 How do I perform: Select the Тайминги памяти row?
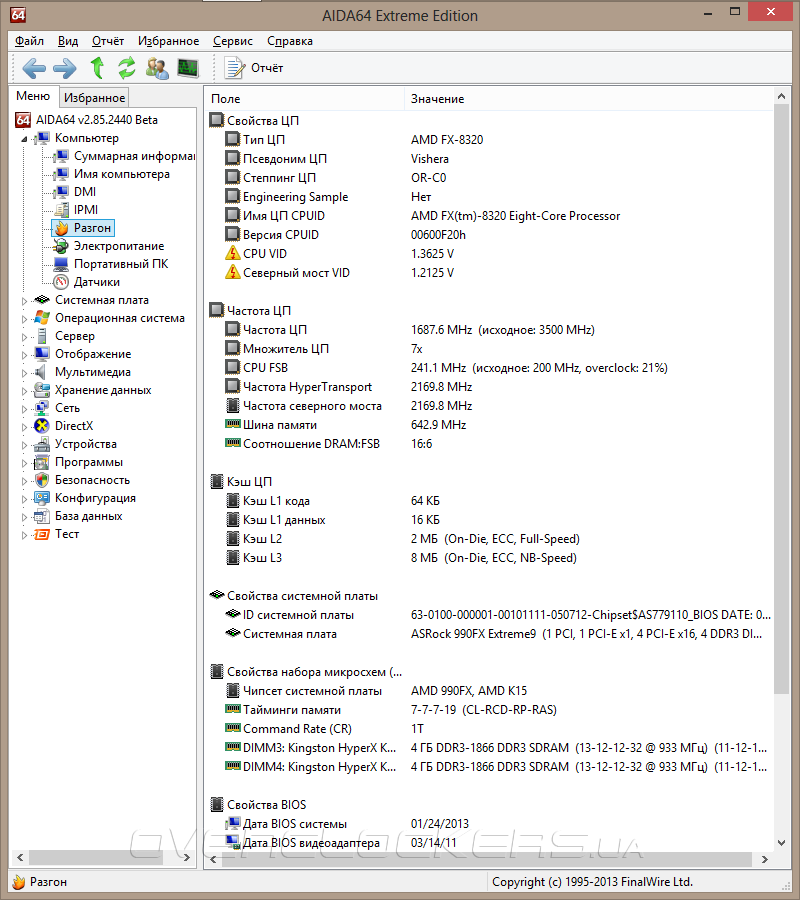(x=488, y=709)
